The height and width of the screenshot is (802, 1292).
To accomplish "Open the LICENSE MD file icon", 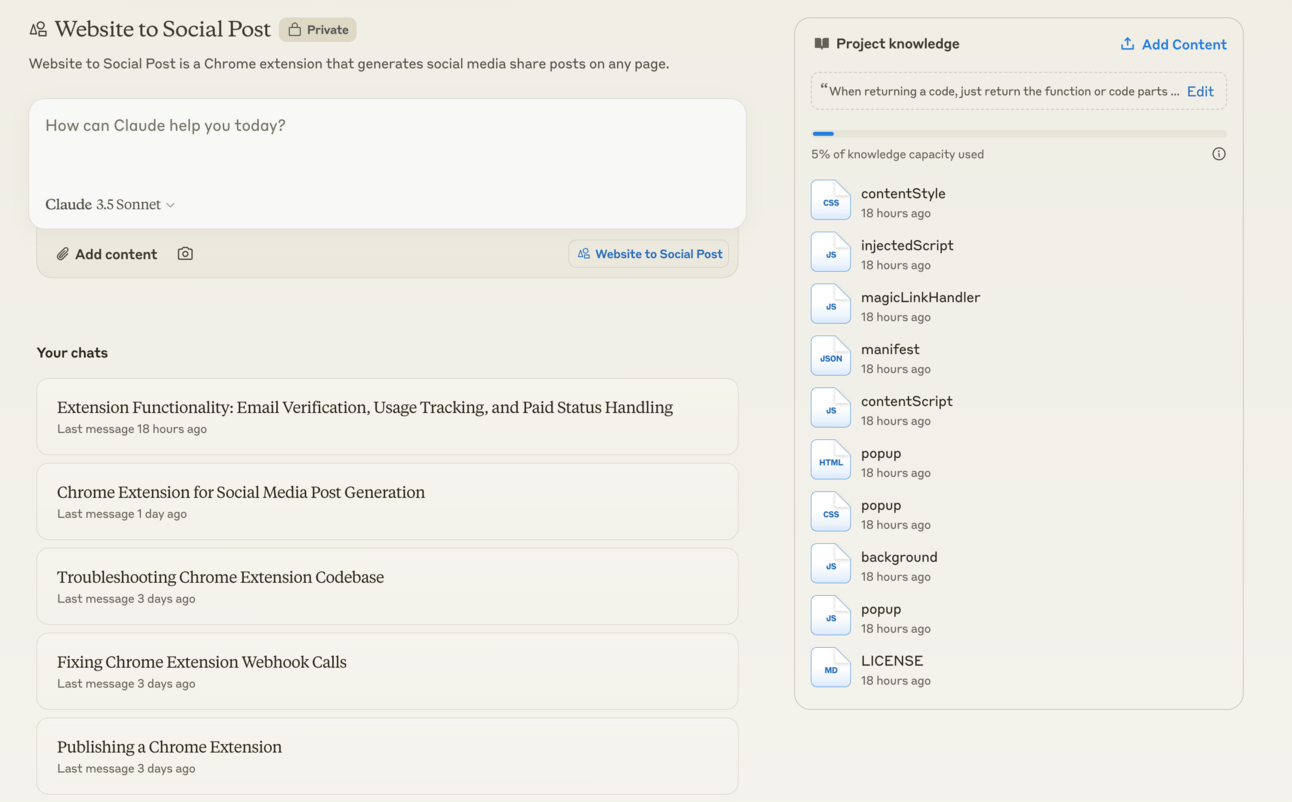I will click(x=830, y=669).
